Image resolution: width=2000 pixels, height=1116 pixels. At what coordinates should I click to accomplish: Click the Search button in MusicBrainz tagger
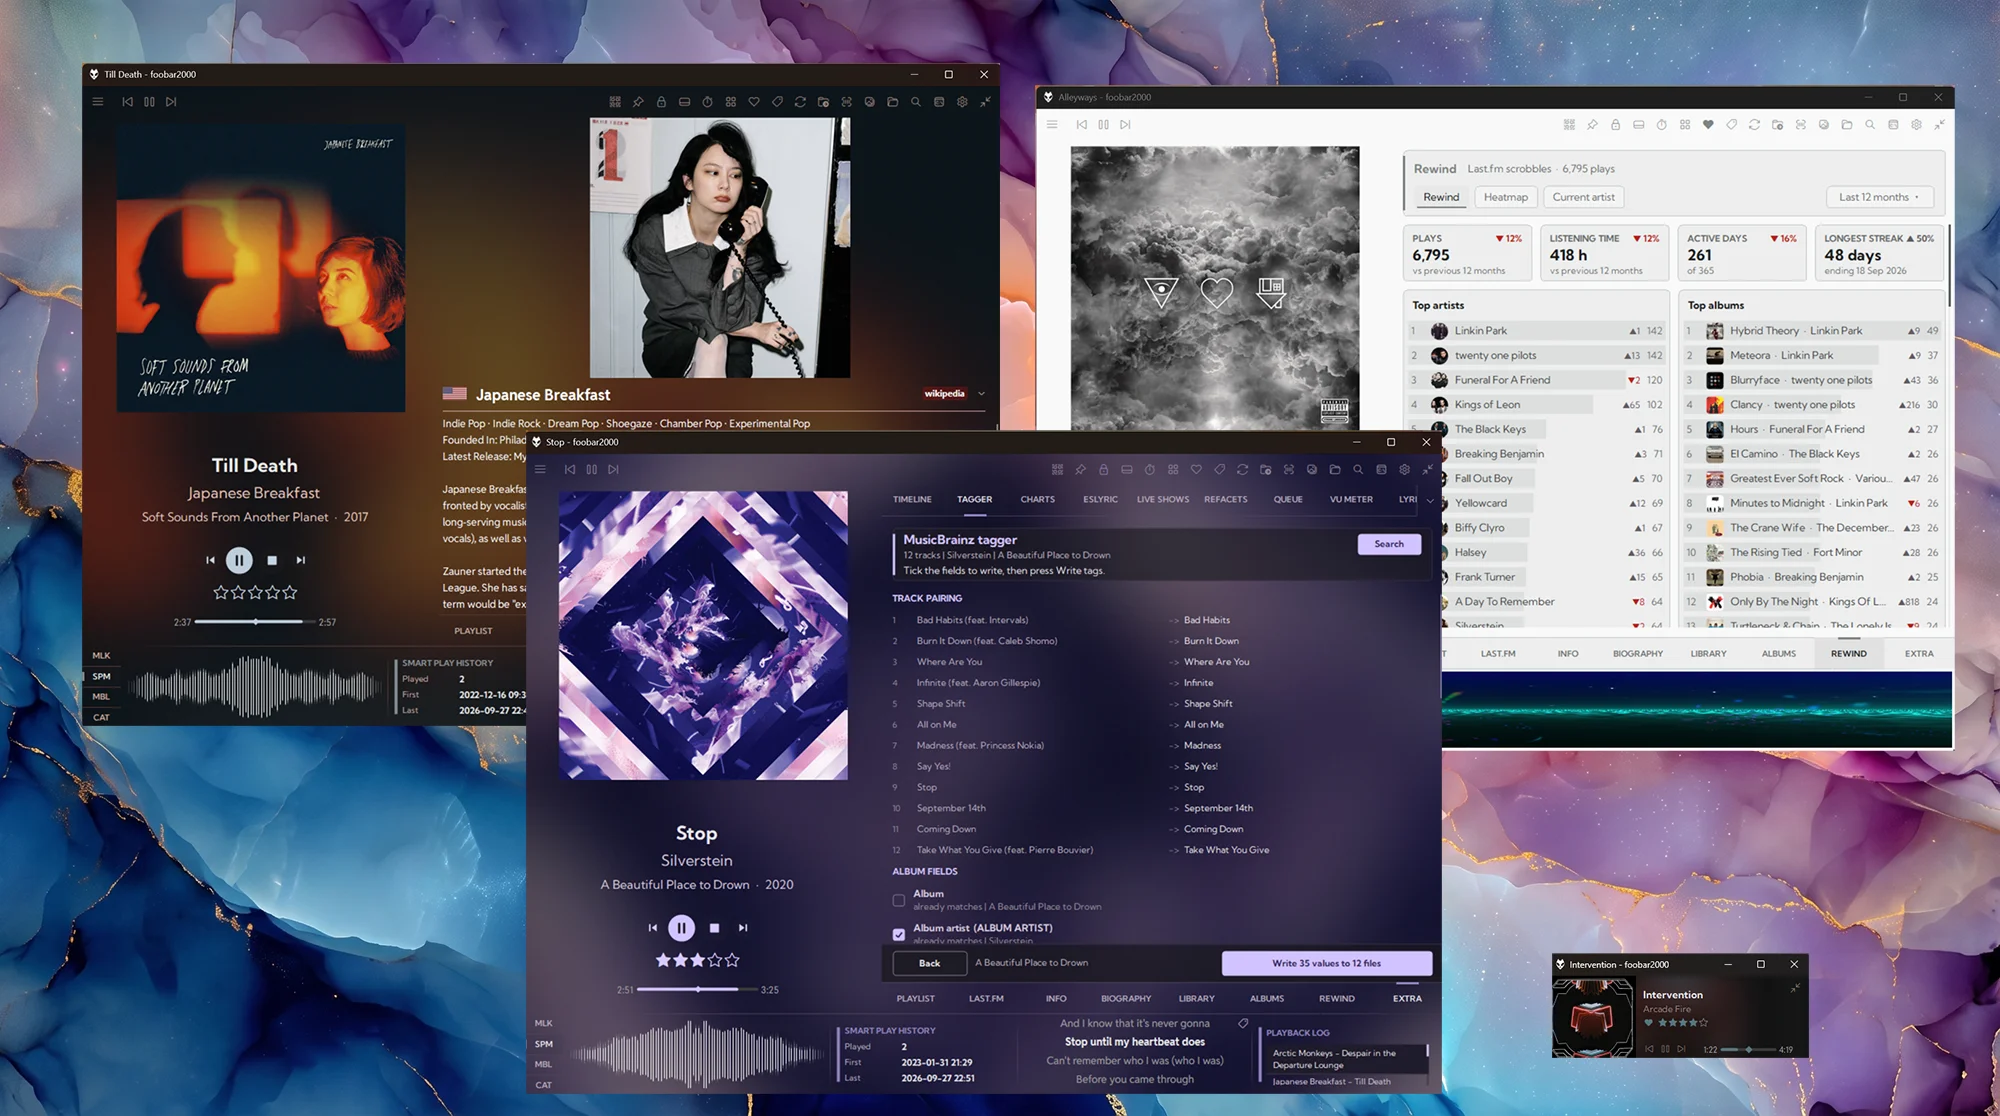1389,544
